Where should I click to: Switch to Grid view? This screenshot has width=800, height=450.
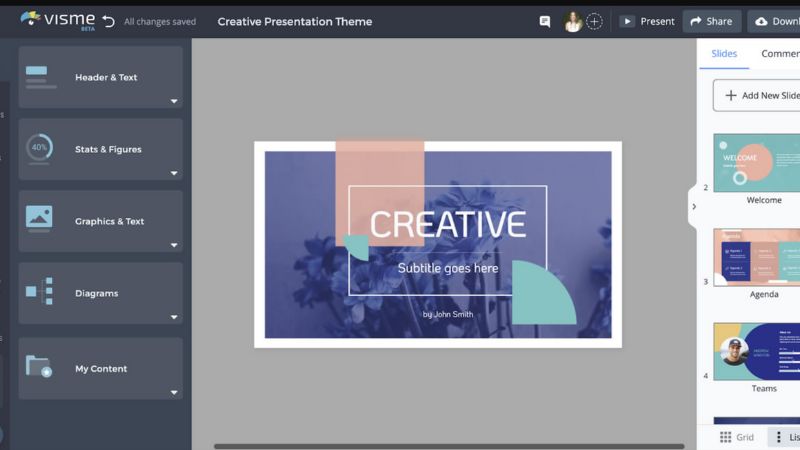click(x=737, y=437)
